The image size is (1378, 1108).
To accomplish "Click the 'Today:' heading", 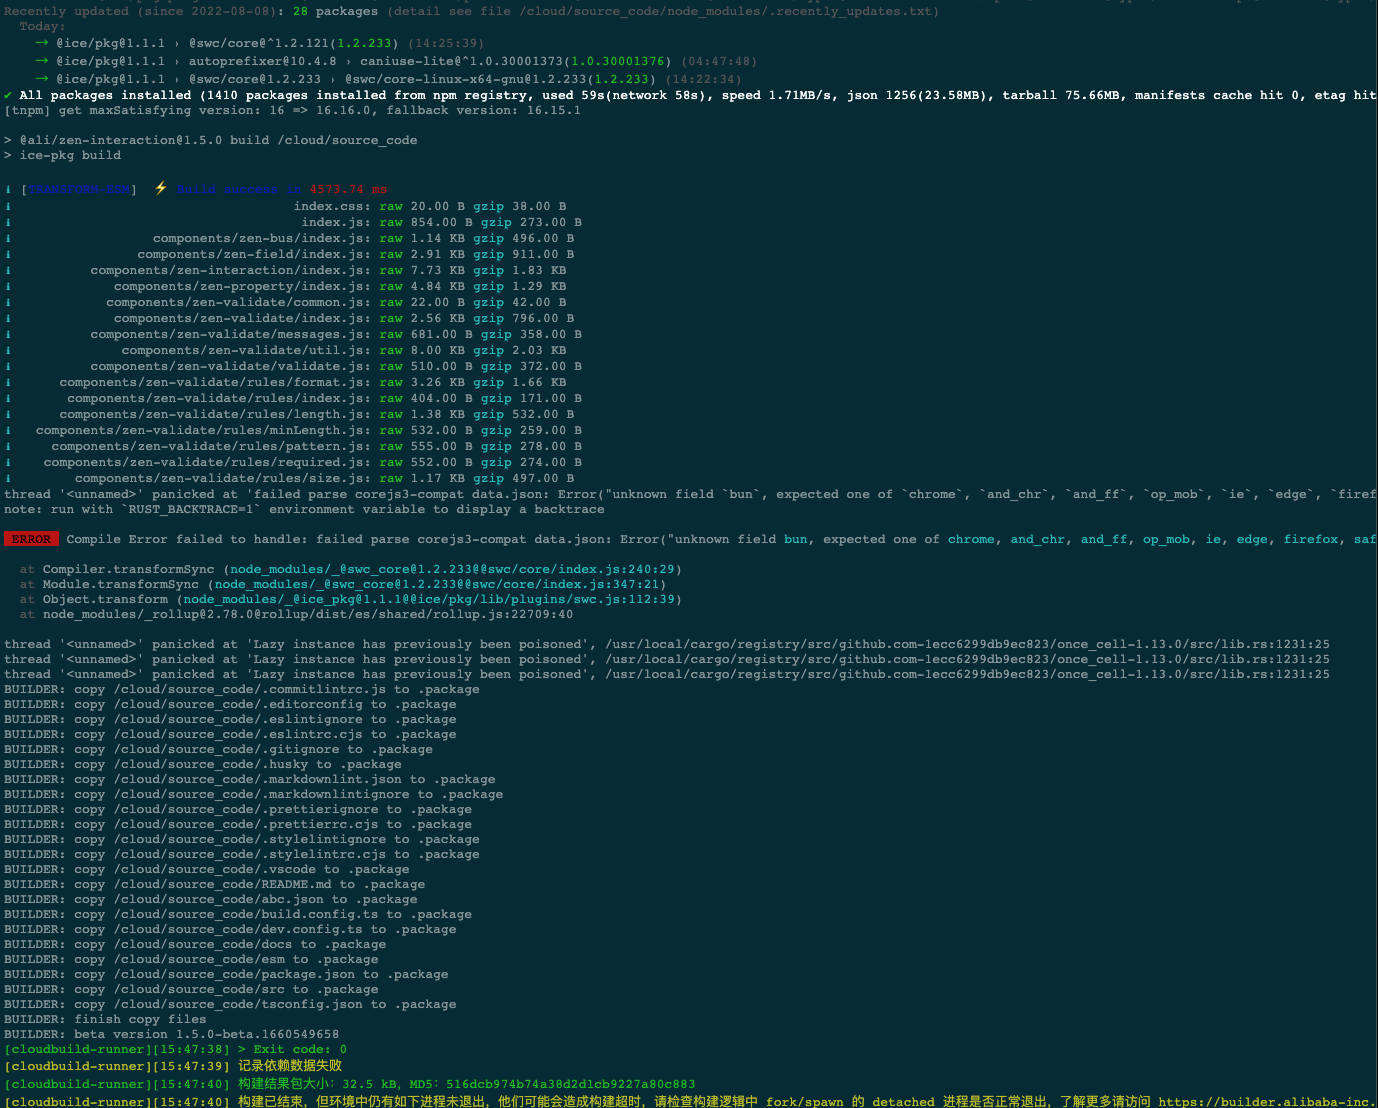I will click(x=42, y=26).
